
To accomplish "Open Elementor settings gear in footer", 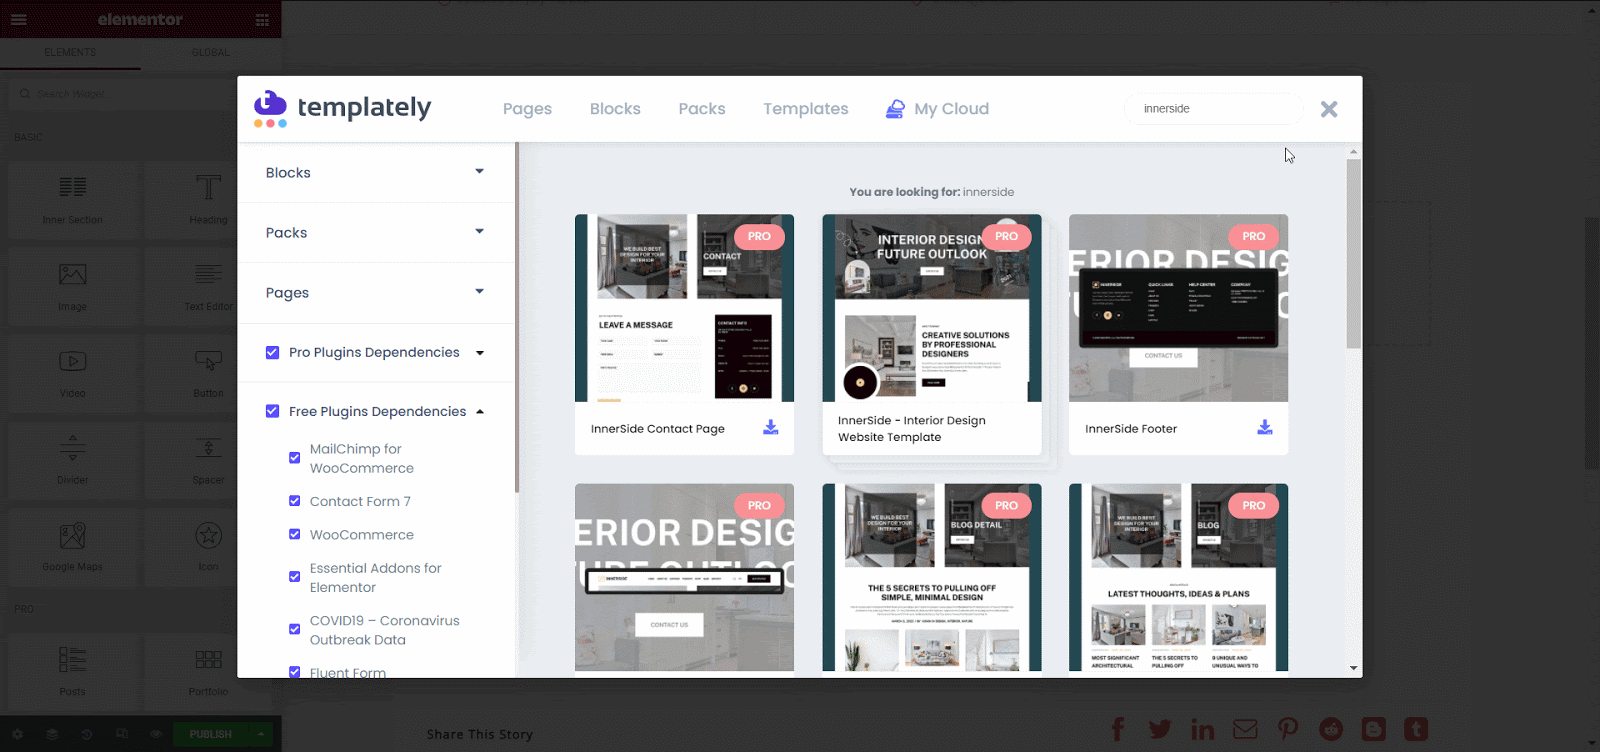I will [17, 734].
